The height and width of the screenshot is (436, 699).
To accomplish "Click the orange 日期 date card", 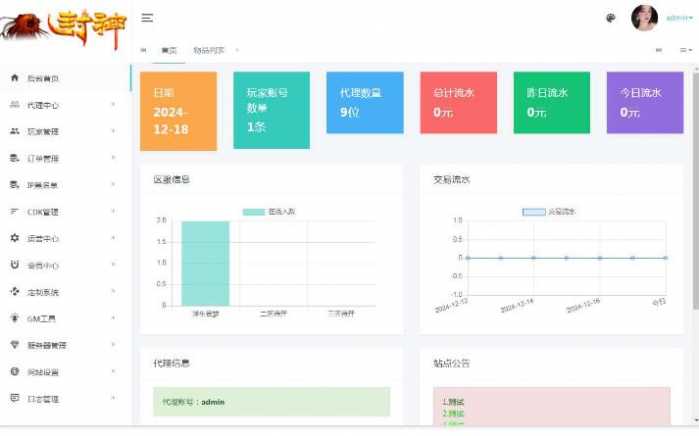I will click(178, 111).
